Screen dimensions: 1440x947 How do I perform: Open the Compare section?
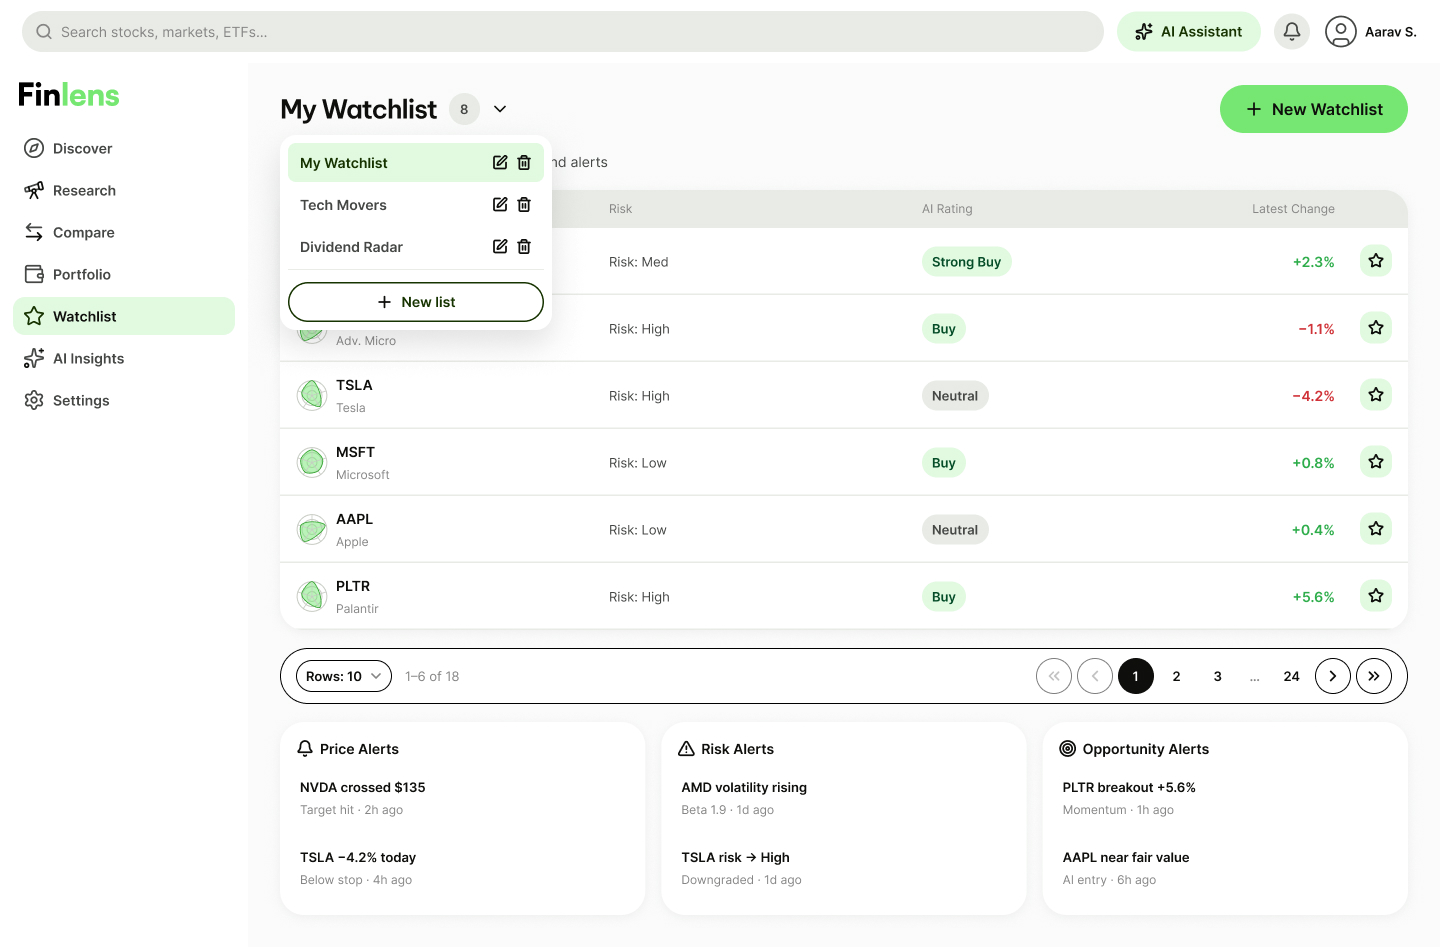pos(124,232)
